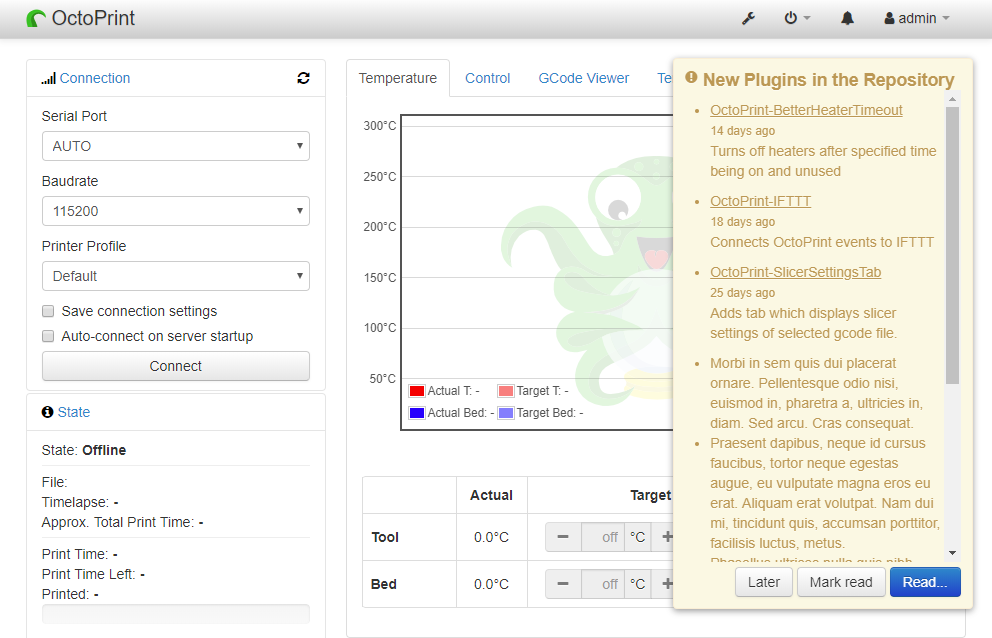Screen dimensions: 992x638
Task: Click the Tool actual 0.0°C value
Action: click(x=492, y=537)
